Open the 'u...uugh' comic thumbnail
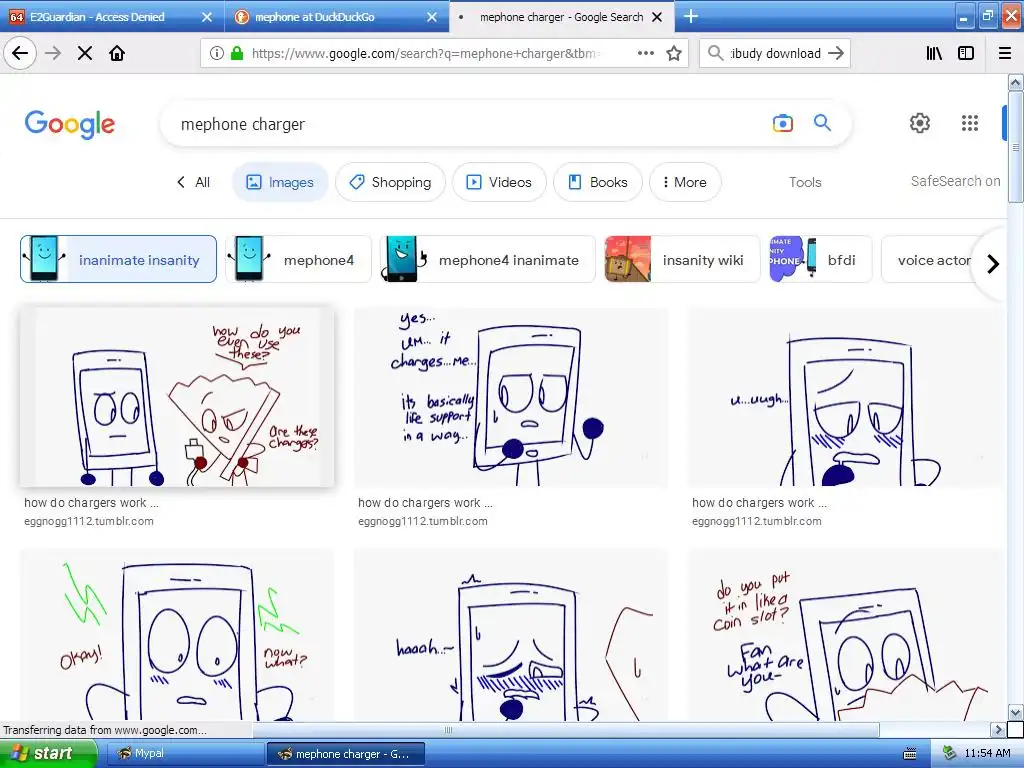This screenshot has width=1024, height=768. [x=845, y=397]
